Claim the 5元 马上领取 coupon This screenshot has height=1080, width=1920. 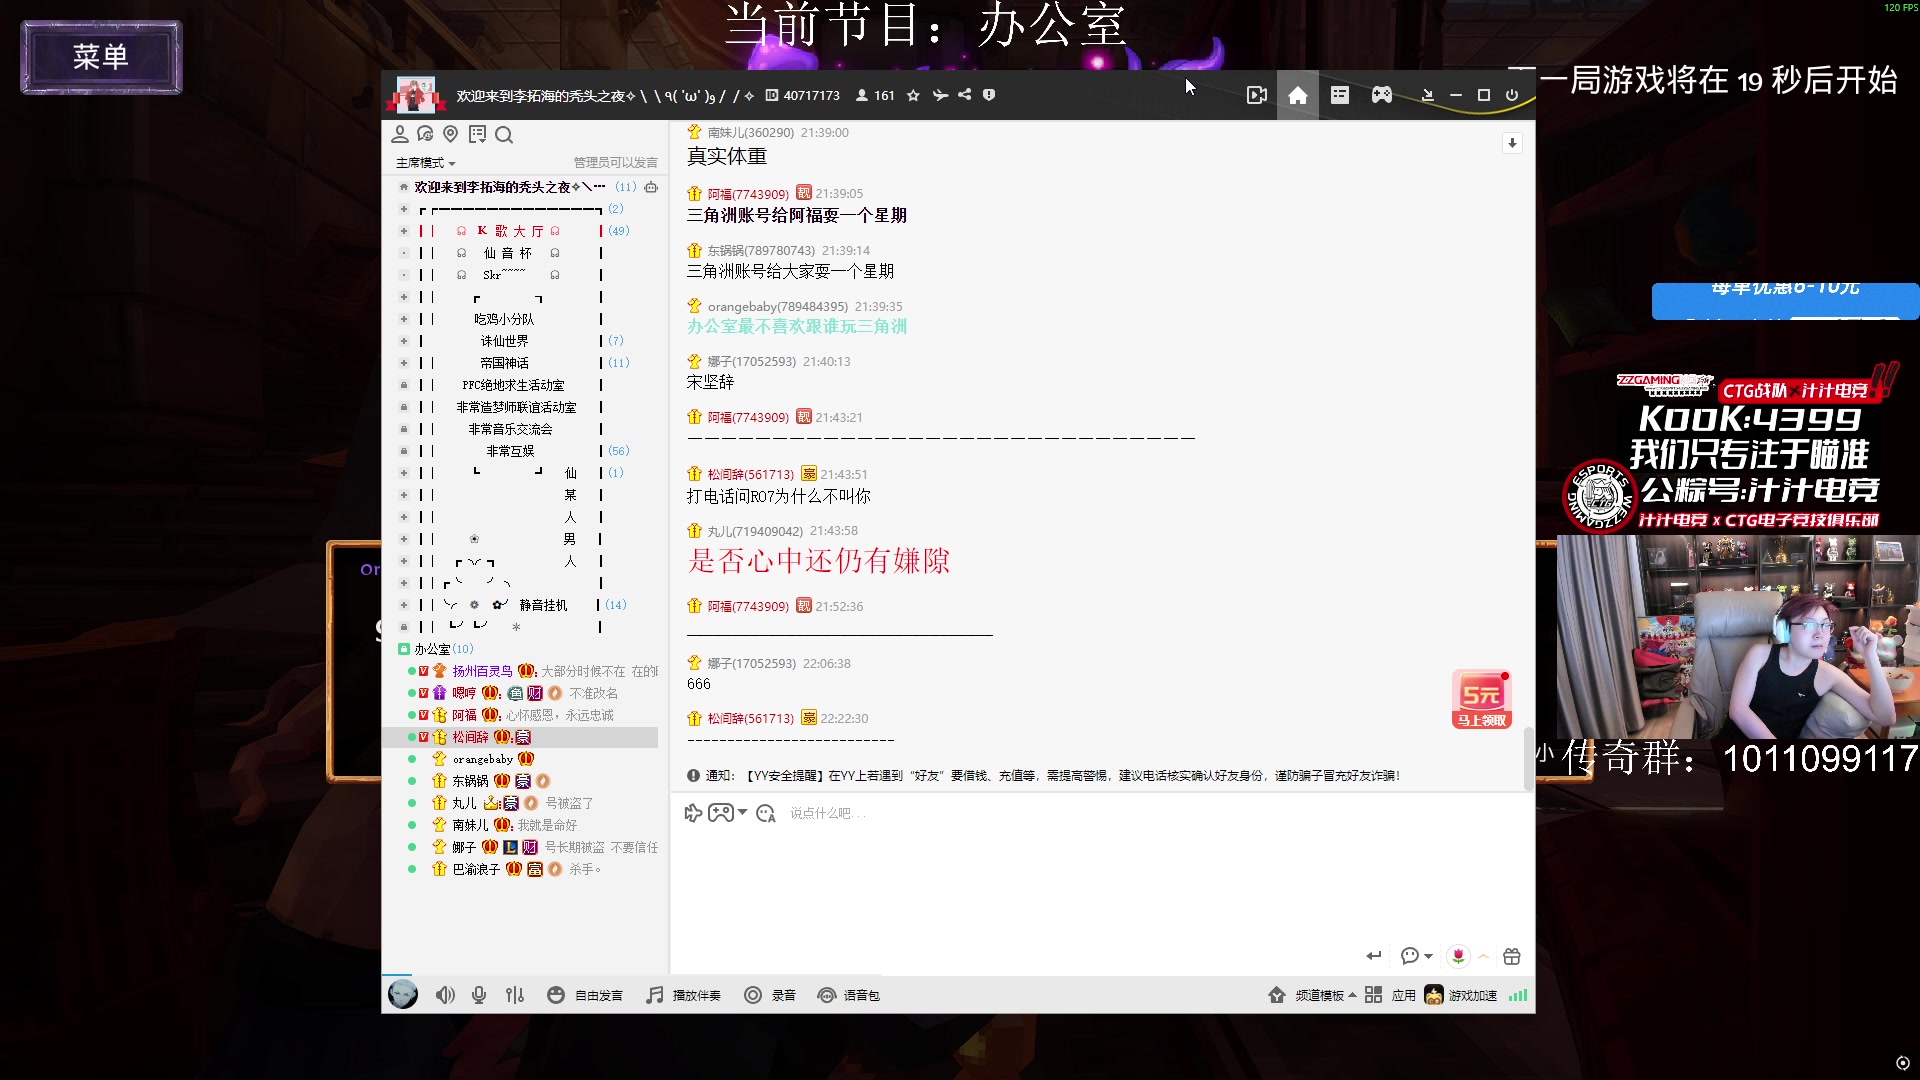1481,699
